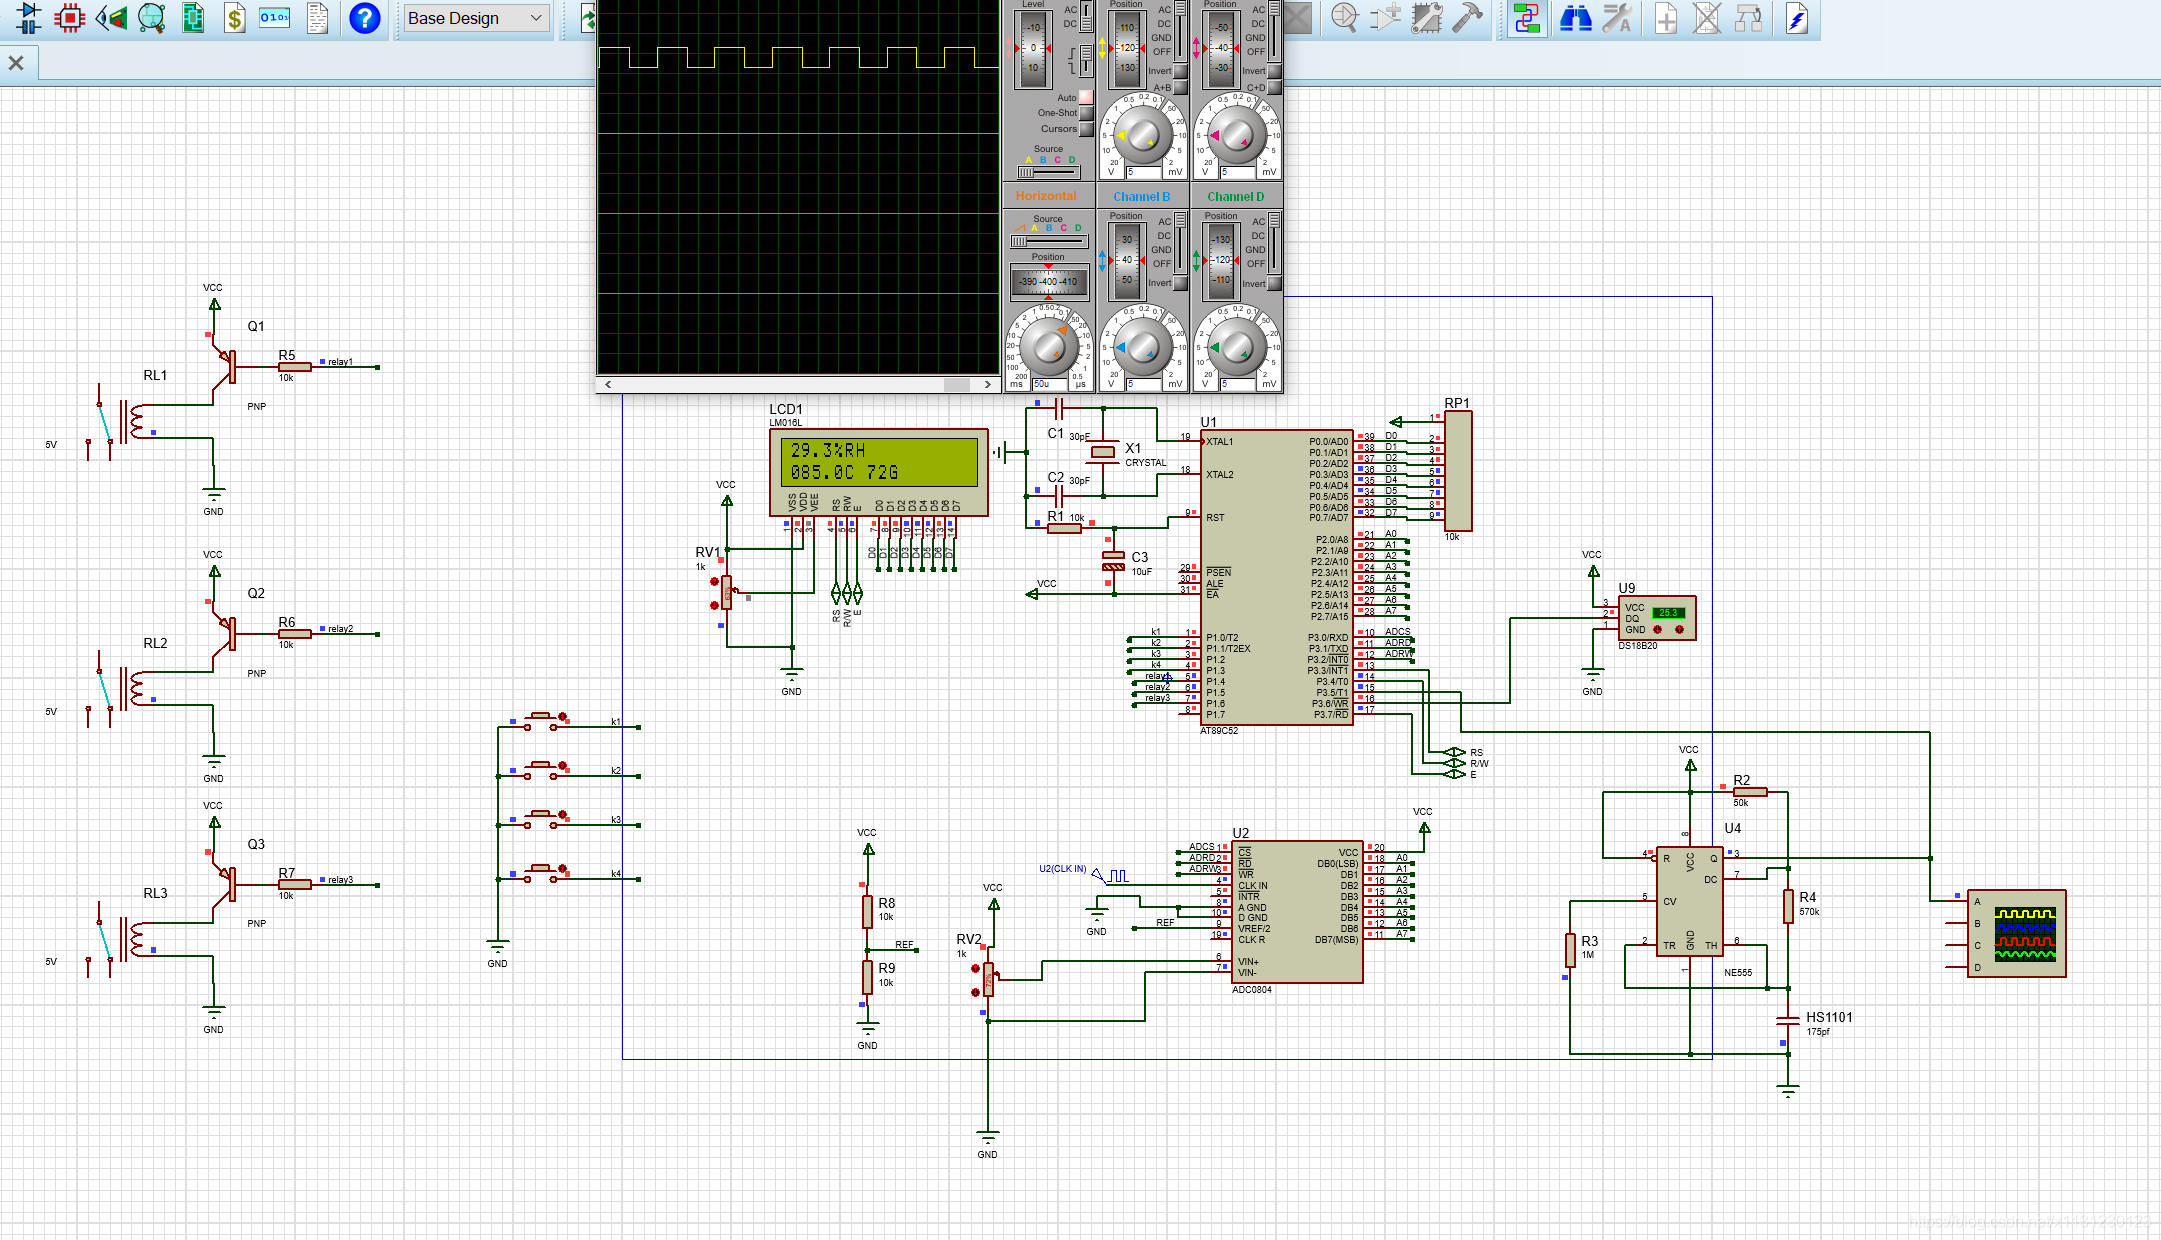Open the Schematic Capture diode icon

(x=28, y=18)
